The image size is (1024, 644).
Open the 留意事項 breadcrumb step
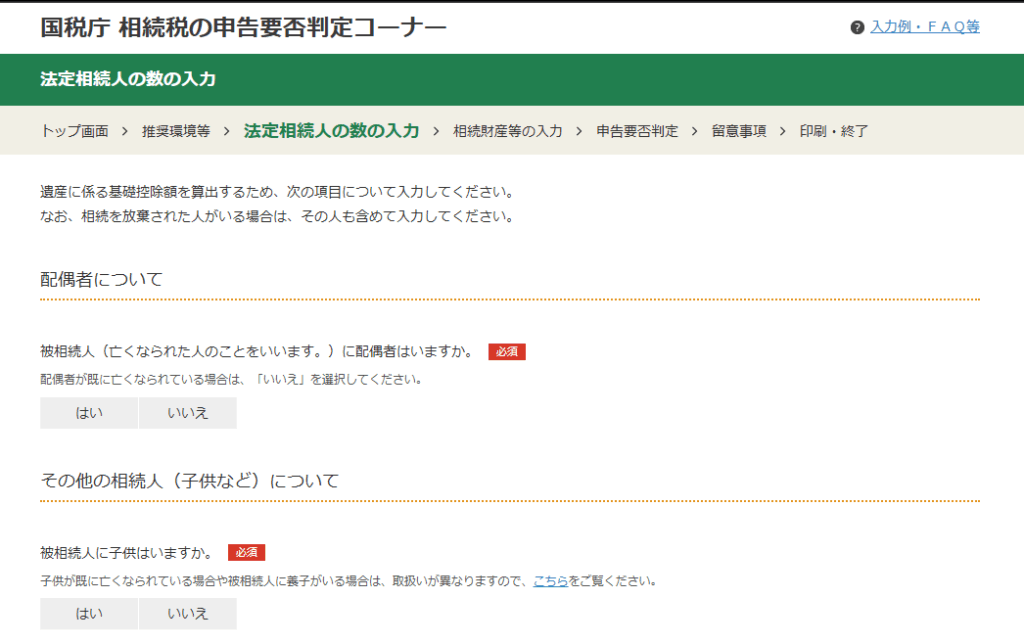[x=739, y=131]
